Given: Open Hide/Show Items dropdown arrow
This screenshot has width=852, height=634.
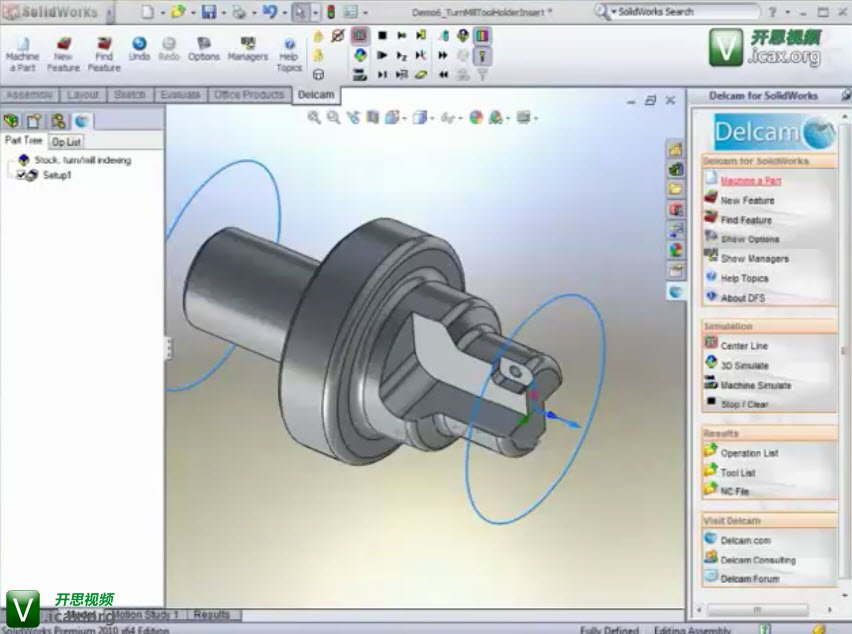Looking at the screenshot, I should coord(461,118).
